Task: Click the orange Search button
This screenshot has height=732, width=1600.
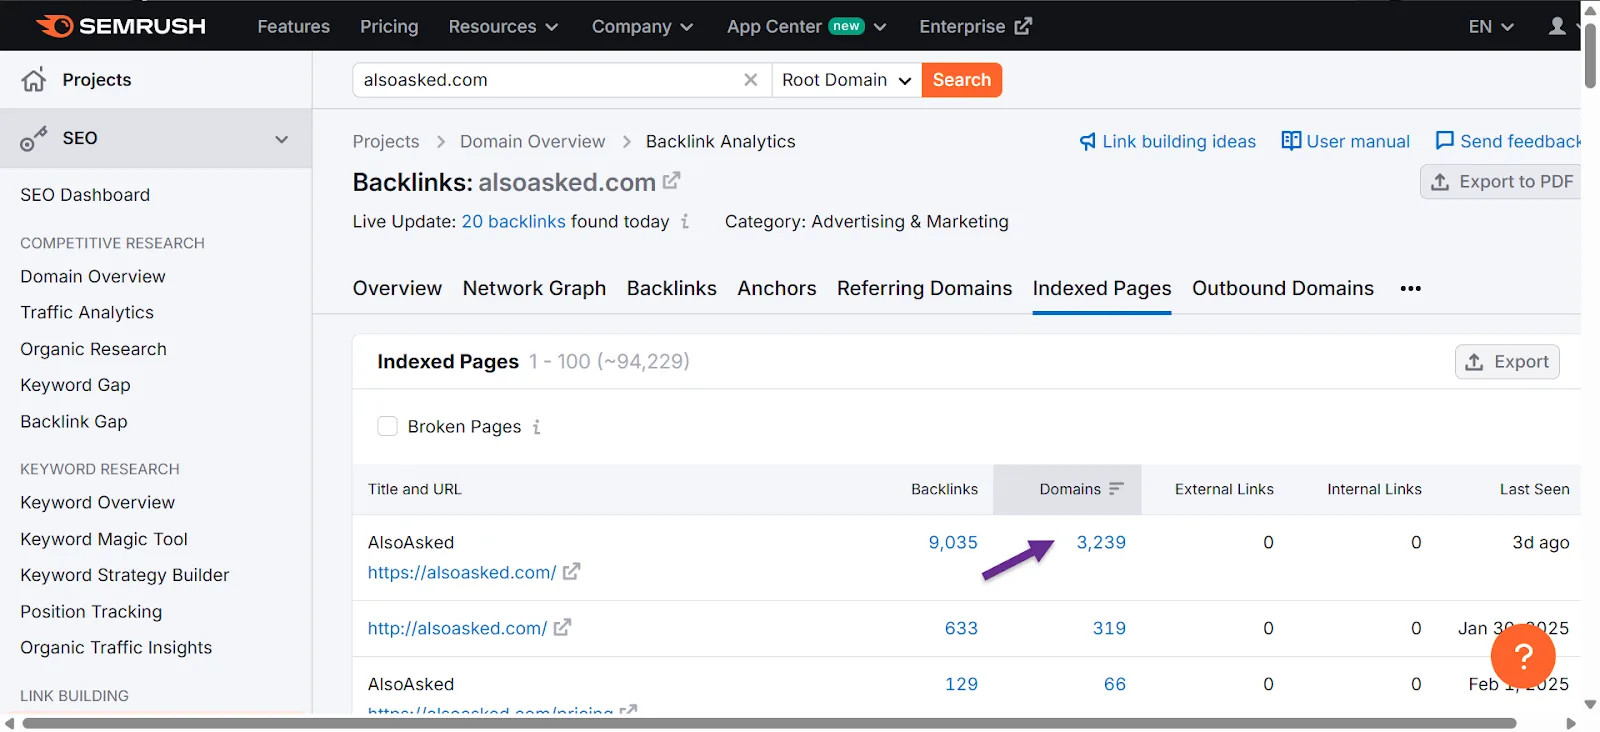Action: click(x=962, y=80)
